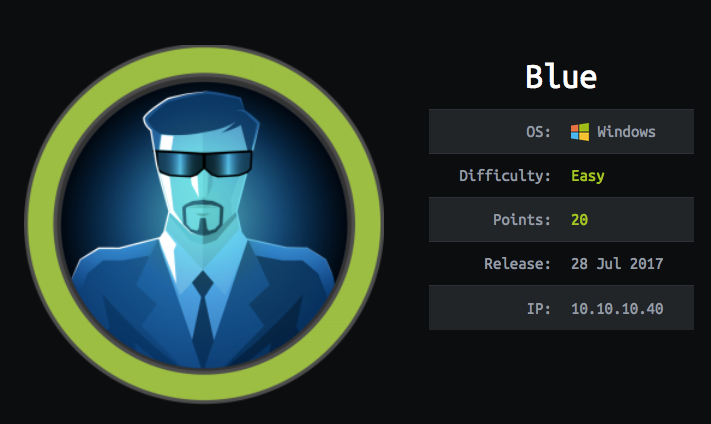This screenshot has height=424, width=711.
Task: Click the points value "20"
Action: (580, 220)
